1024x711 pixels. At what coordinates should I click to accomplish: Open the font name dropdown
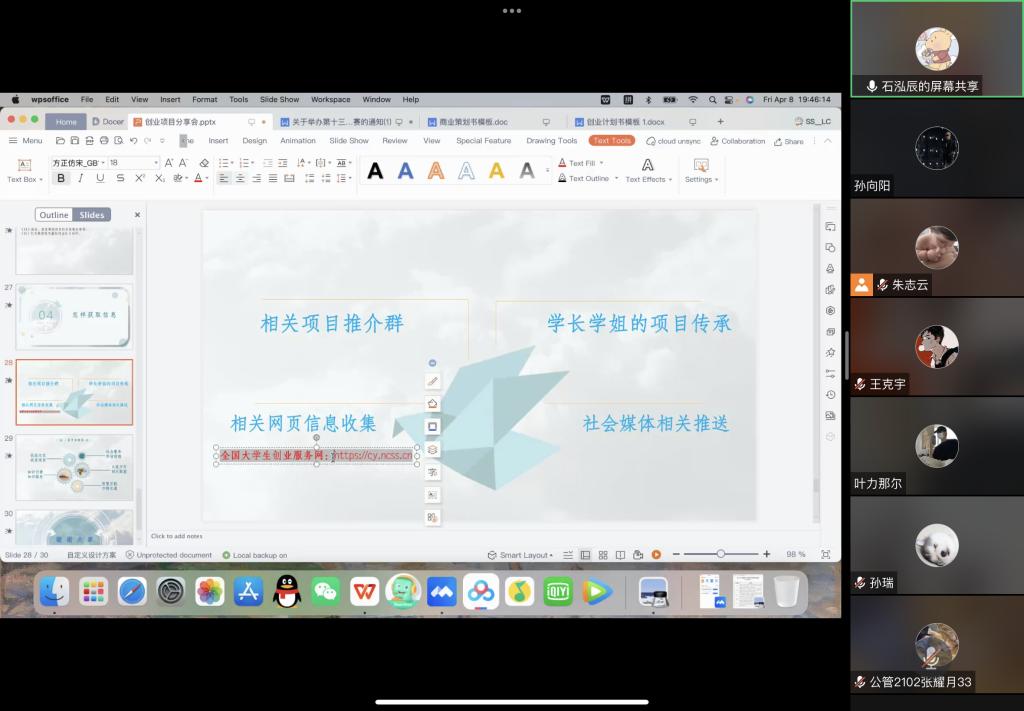click(77, 162)
